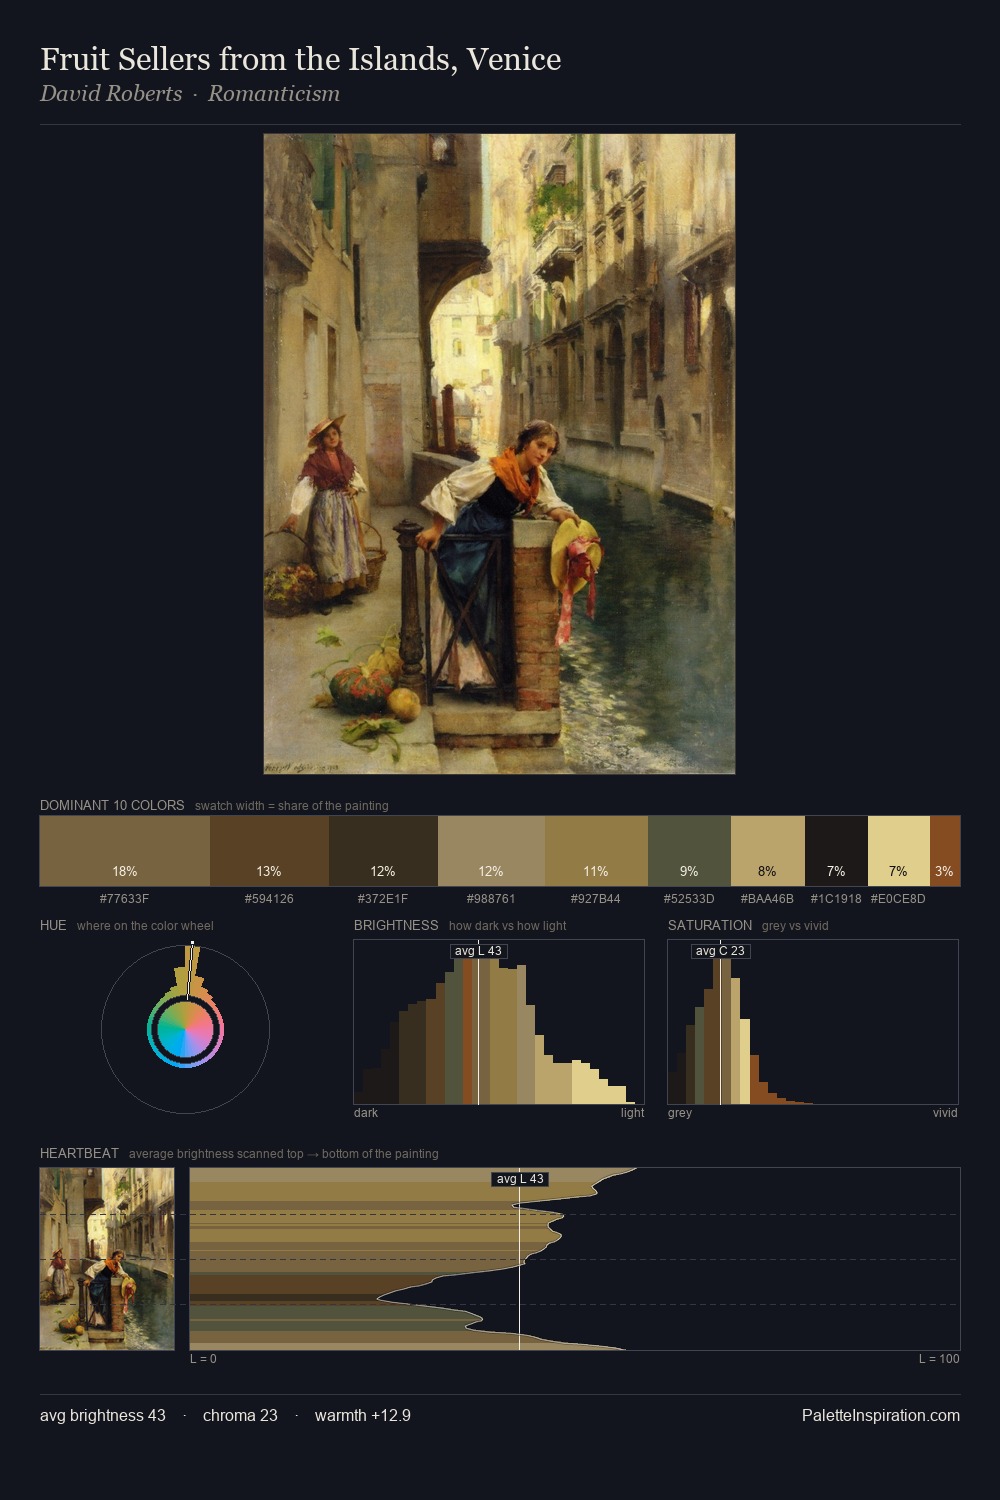1000x1500 pixels.
Task: Pick the #372E1F 12% dark swatch
Action: 383,851
